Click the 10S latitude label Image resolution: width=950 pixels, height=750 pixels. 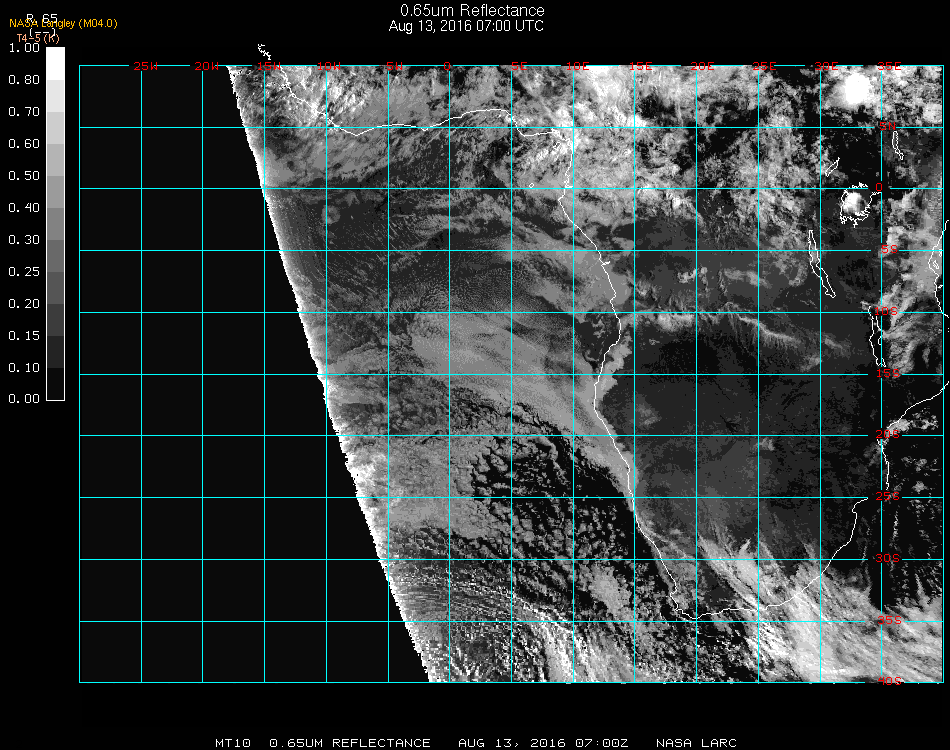(886, 311)
